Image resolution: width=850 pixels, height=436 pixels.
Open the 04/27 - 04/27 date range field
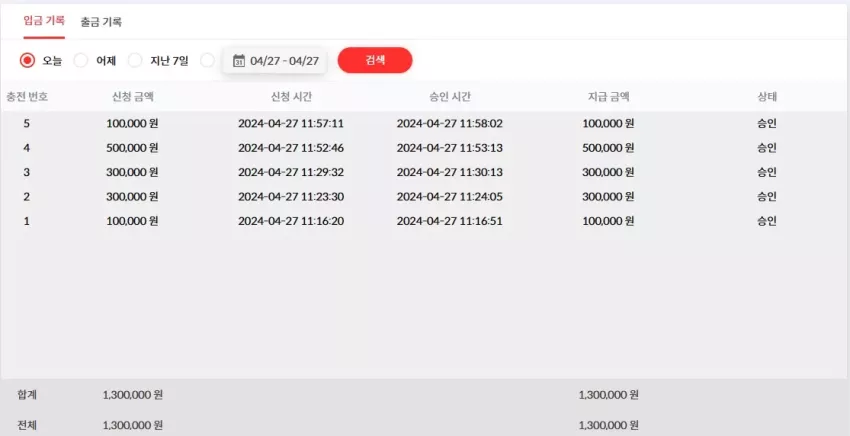click(274, 61)
